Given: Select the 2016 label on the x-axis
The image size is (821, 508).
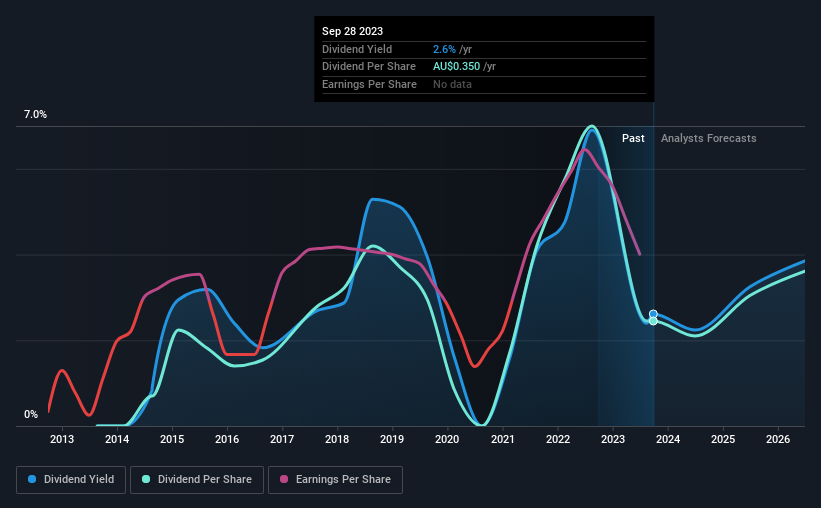Looking at the screenshot, I should (227, 439).
